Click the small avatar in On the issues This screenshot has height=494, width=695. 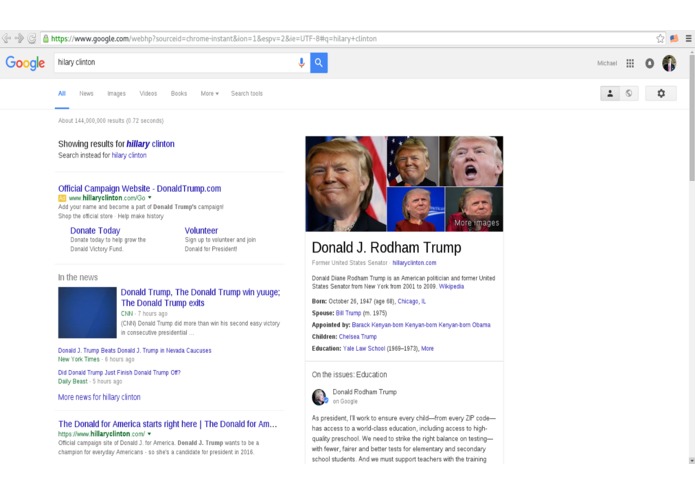coord(319,397)
